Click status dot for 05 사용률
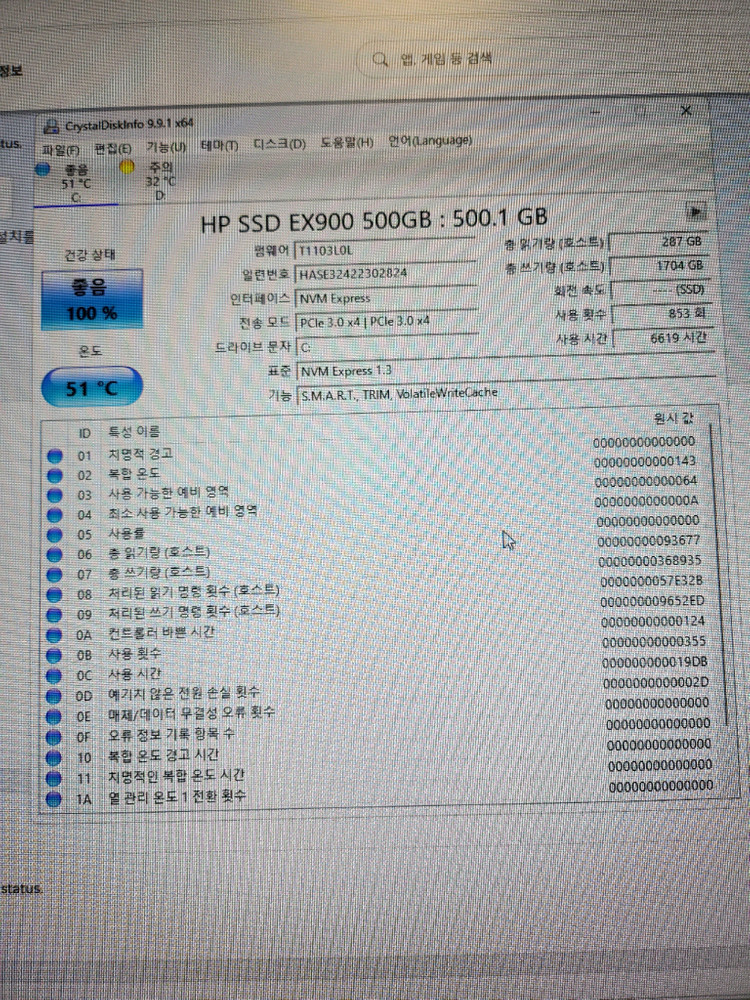 55,535
